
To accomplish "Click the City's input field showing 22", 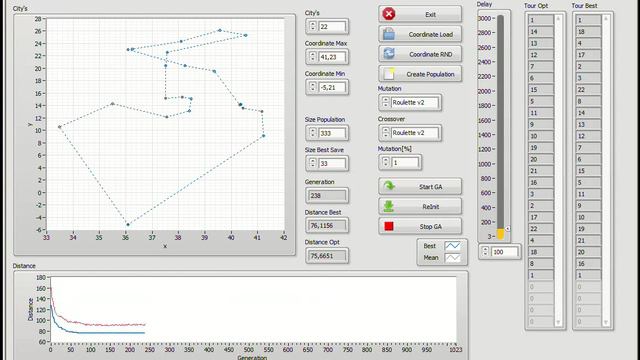I will coord(332,27).
